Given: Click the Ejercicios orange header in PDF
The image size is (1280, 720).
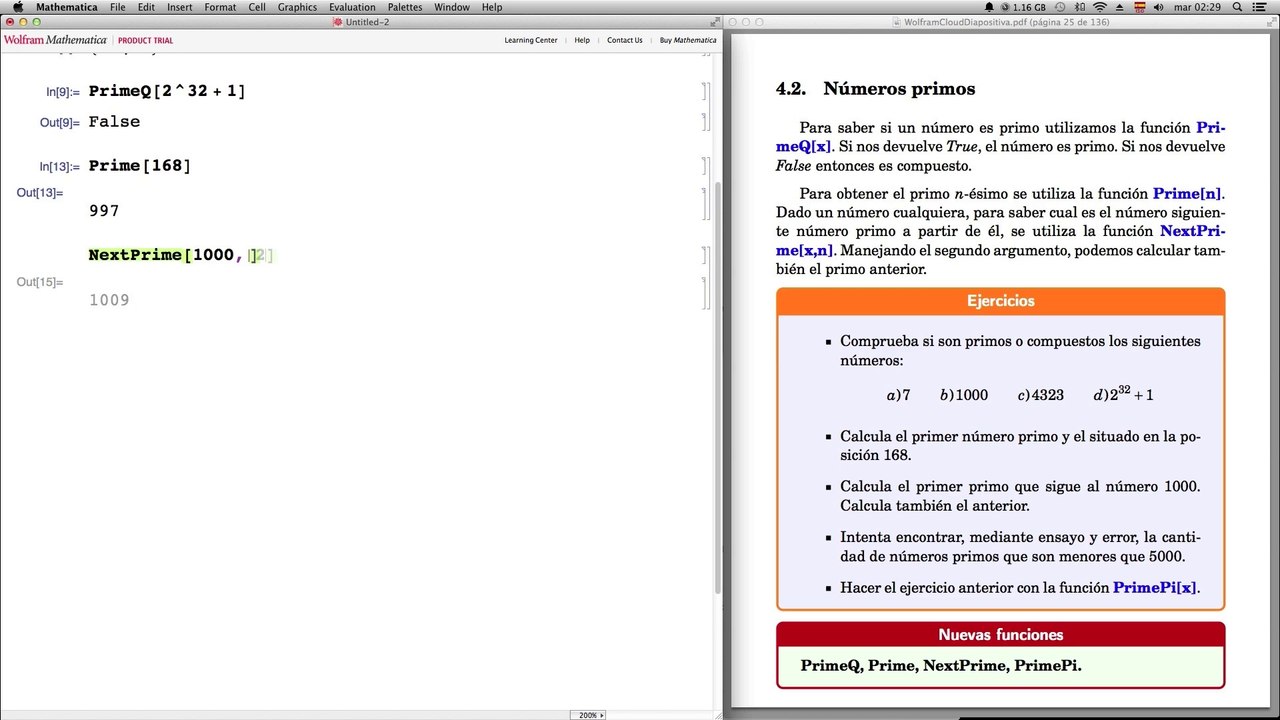Looking at the screenshot, I should click(x=1001, y=301).
